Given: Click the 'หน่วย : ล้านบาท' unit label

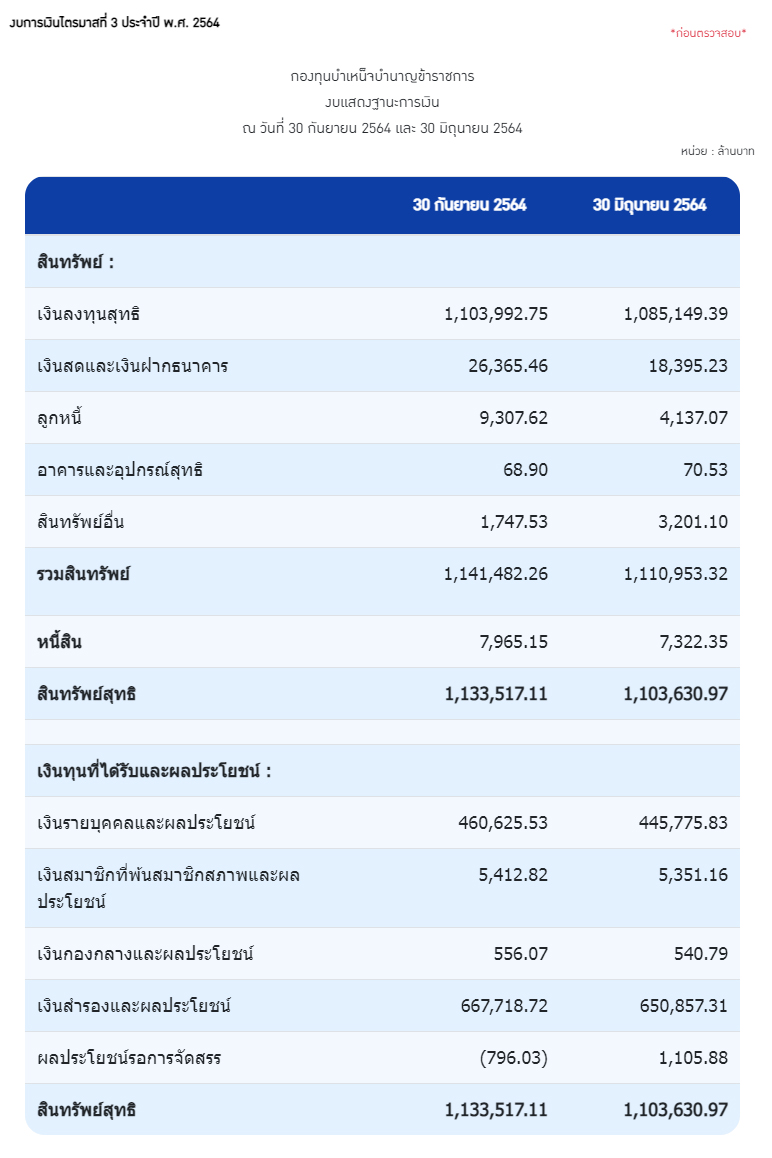Looking at the screenshot, I should [717, 151].
